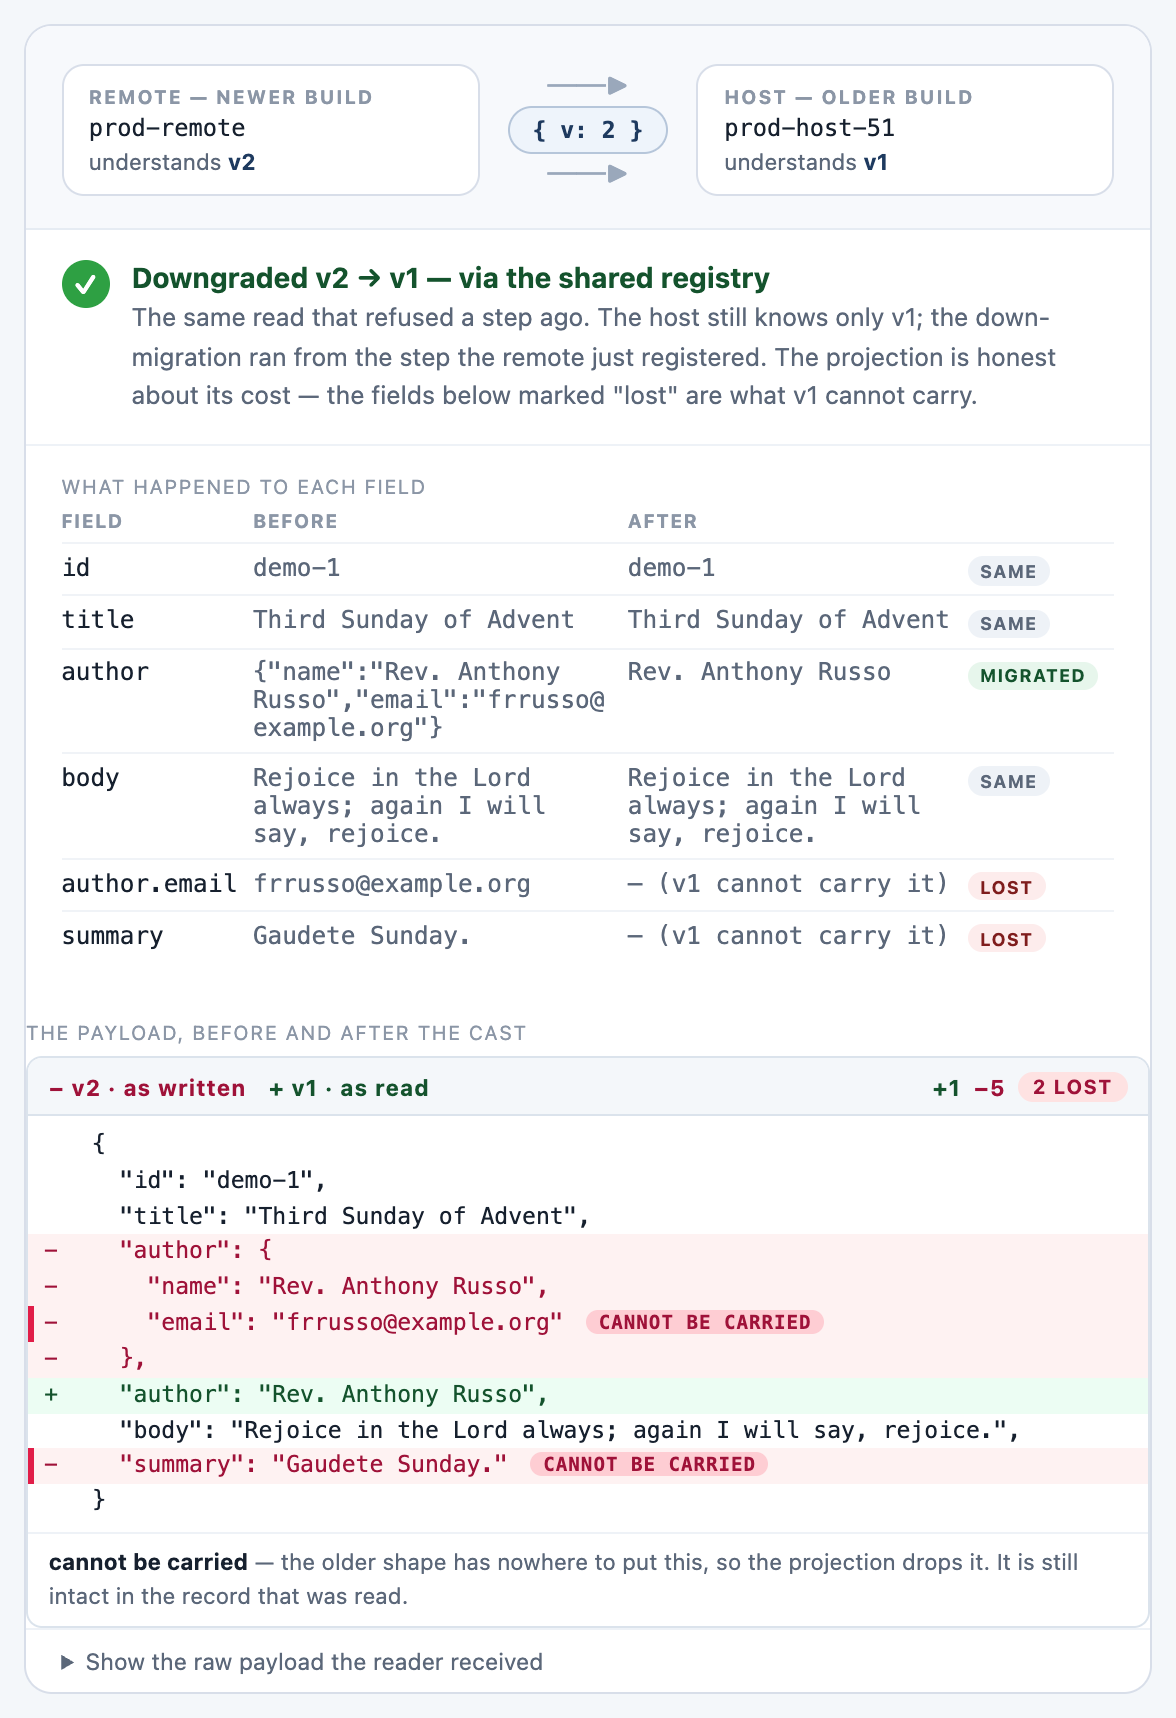
Task: Select "frrusso@example.org" in the author.email row
Action: [x=392, y=884]
